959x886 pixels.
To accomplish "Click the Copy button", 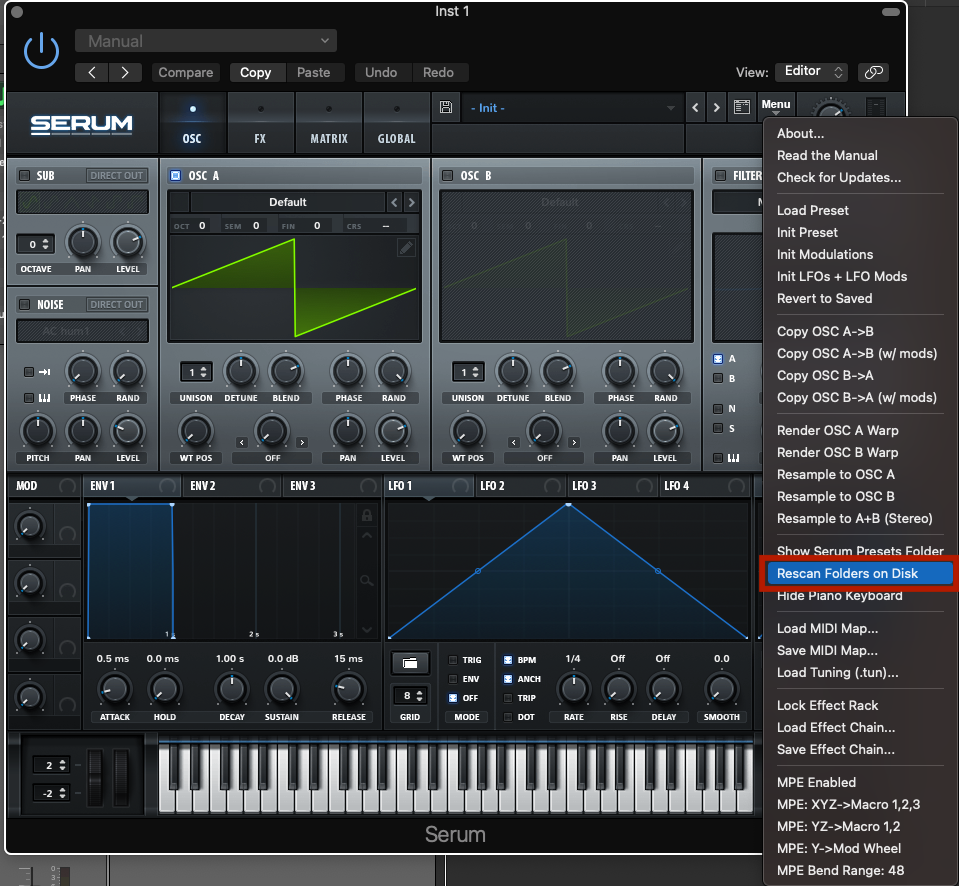I will pyautogui.click(x=255, y=72).
